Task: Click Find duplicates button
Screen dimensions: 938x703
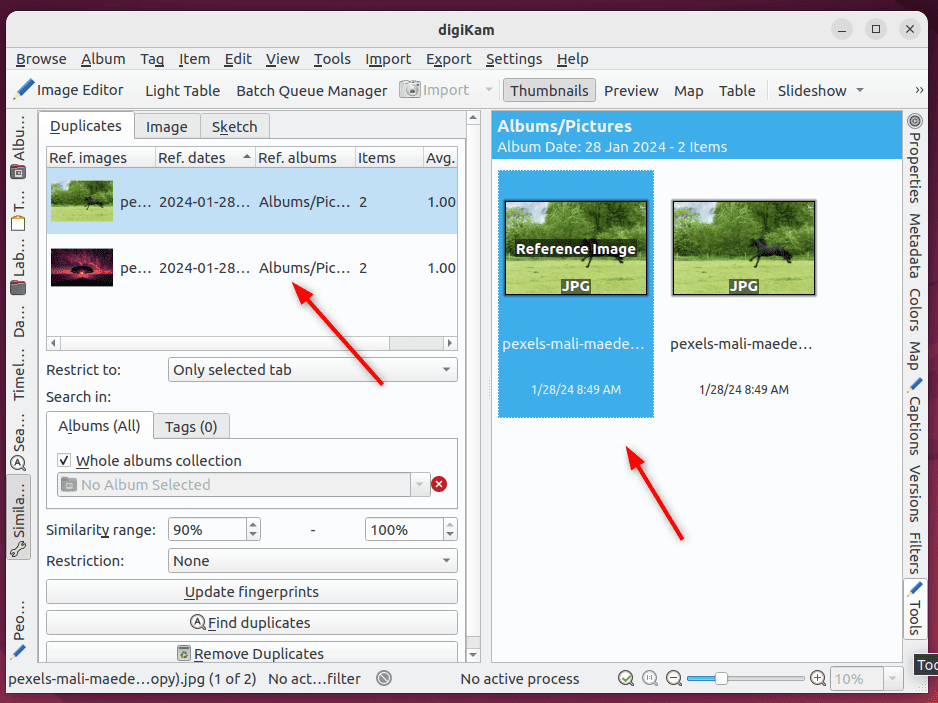Action: 252,623
